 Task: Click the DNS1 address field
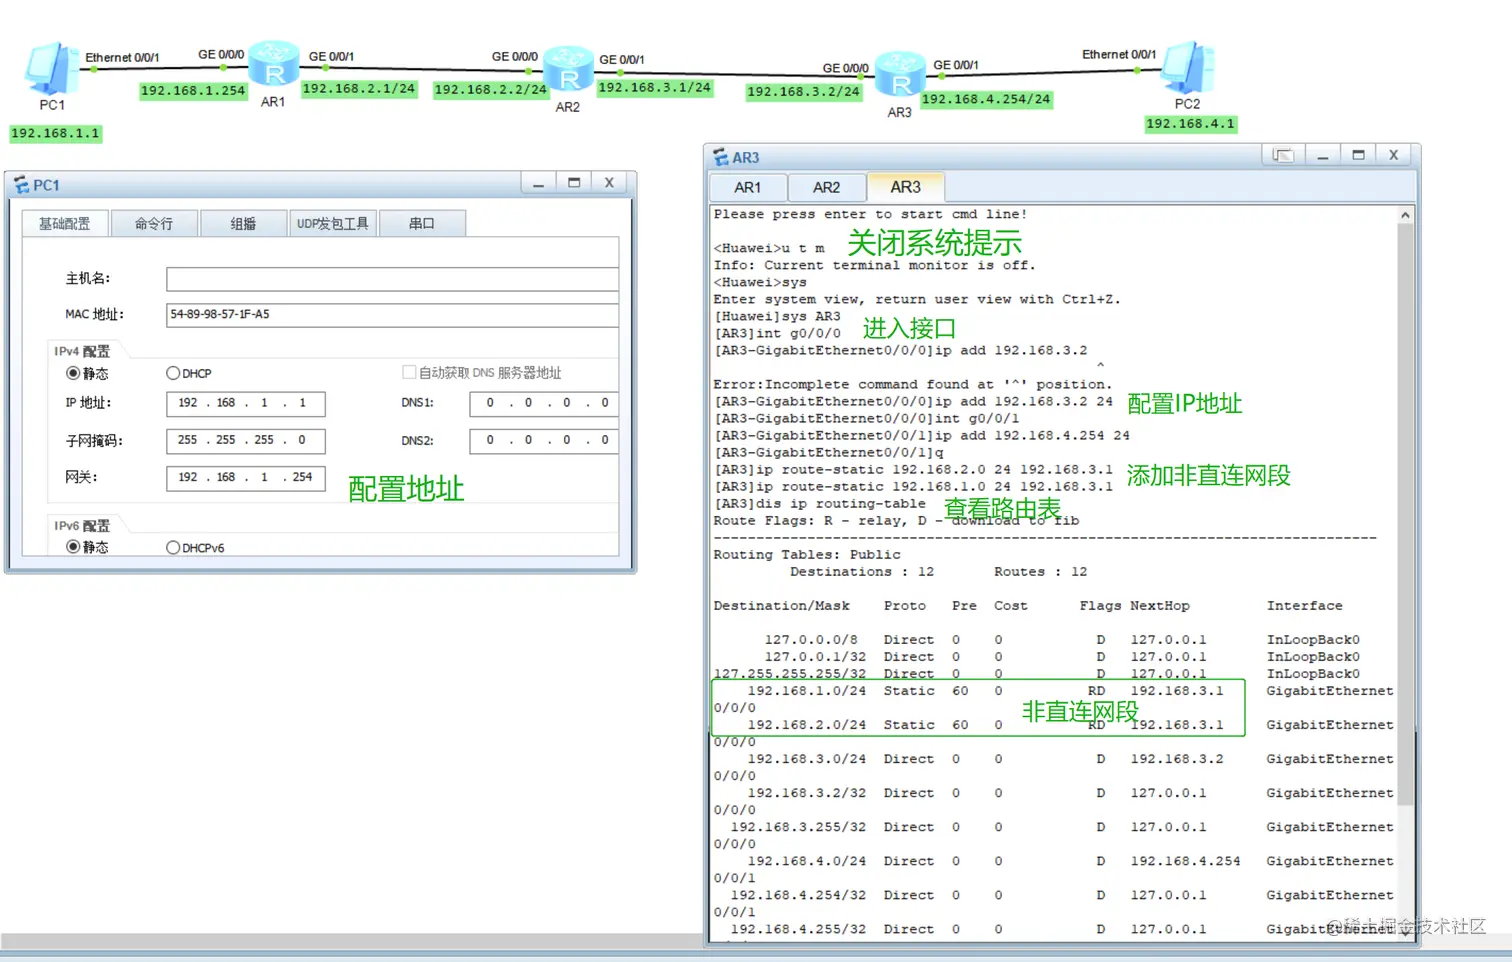[x=544, y=403]
